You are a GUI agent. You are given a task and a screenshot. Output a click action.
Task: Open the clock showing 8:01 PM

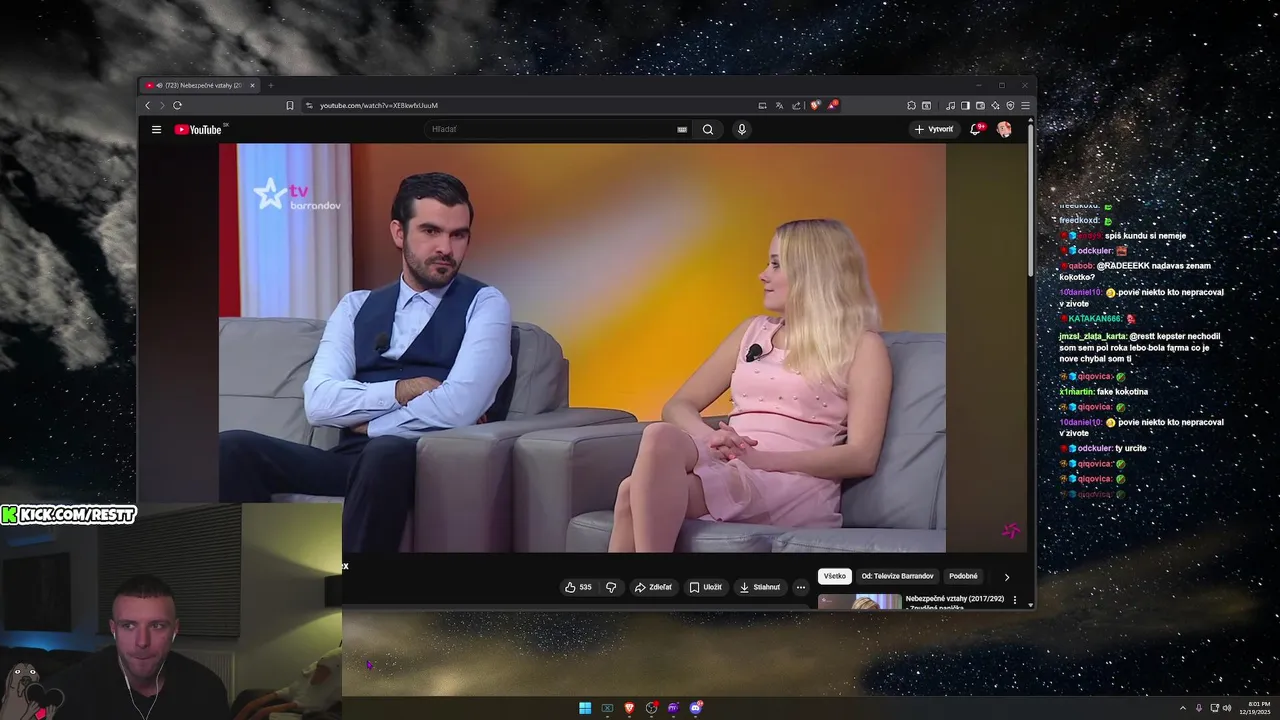pyautogui.click(x=1256, y=708)
